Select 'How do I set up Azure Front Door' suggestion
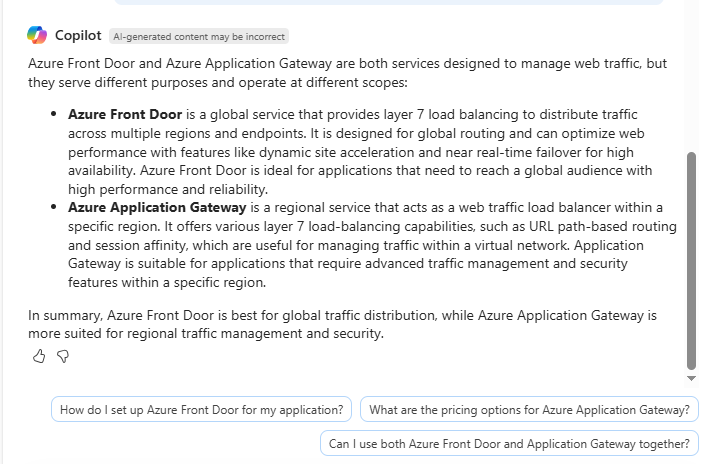The image size is (713, 464). coord(202,410)
